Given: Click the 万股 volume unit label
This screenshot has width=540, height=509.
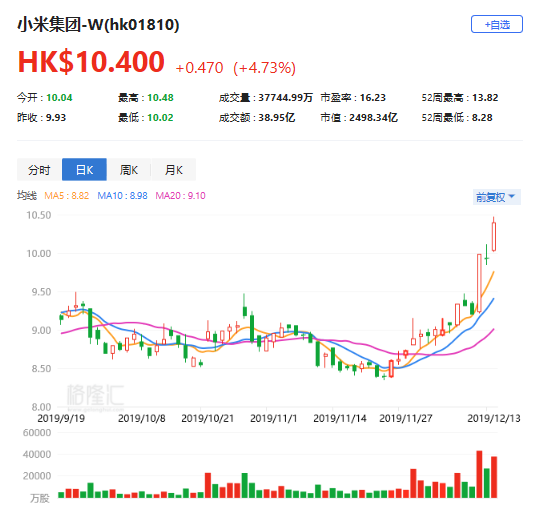Looking at the screenshot, I should (x=40, y=498).
